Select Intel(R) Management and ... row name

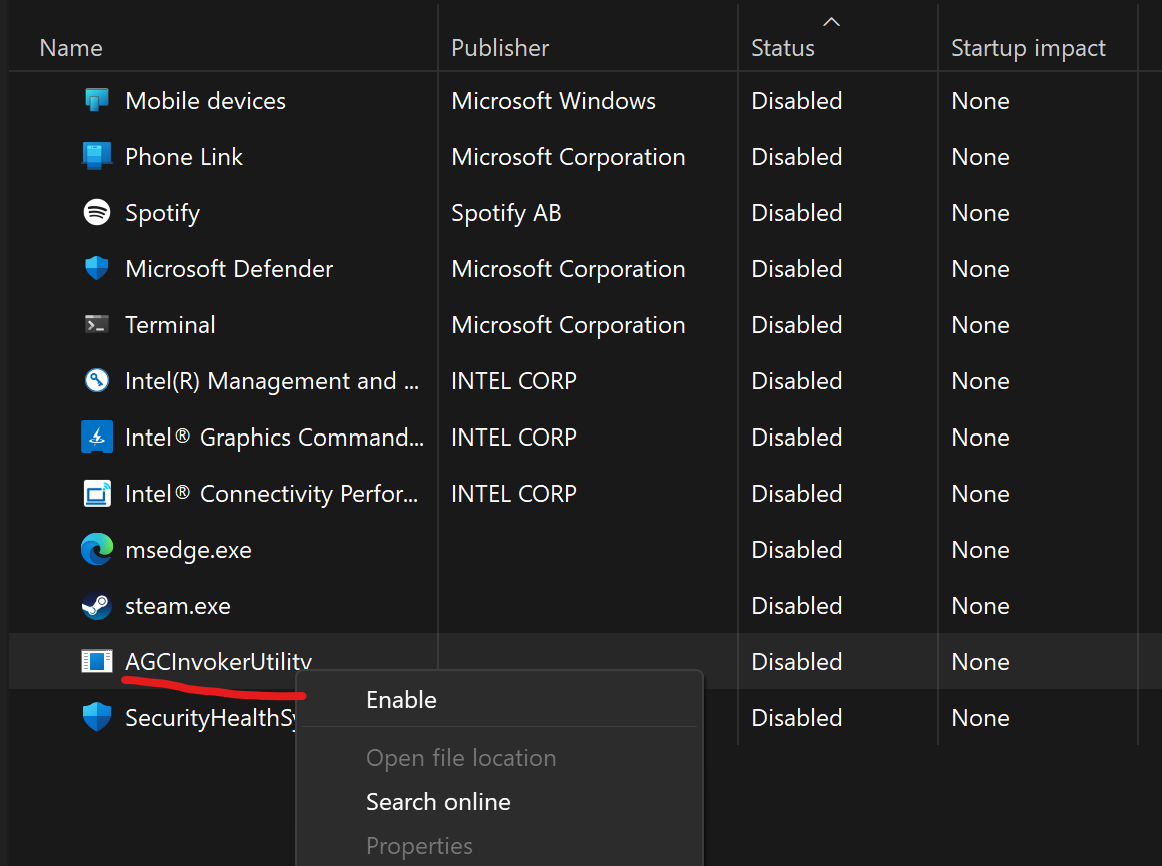coord(272,382)
